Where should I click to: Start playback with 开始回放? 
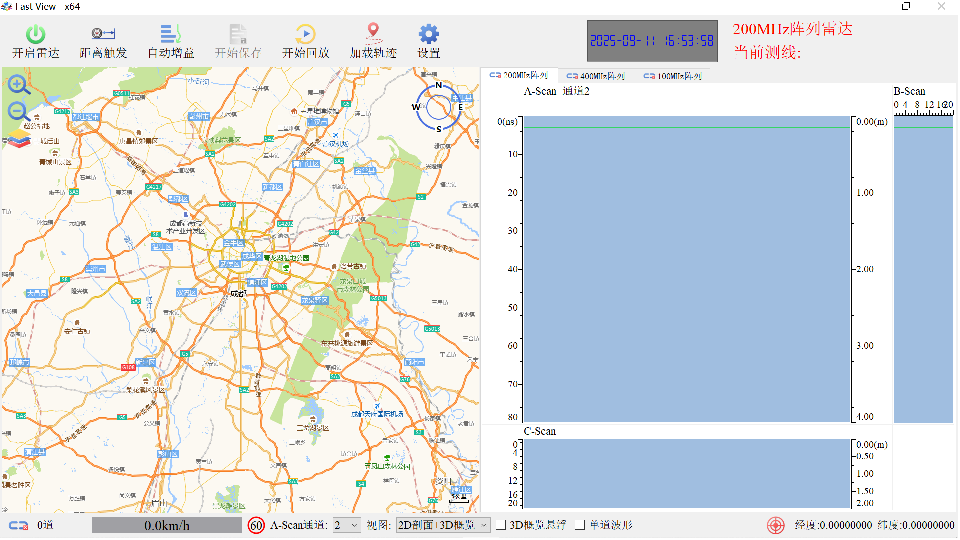click(305, 35)
